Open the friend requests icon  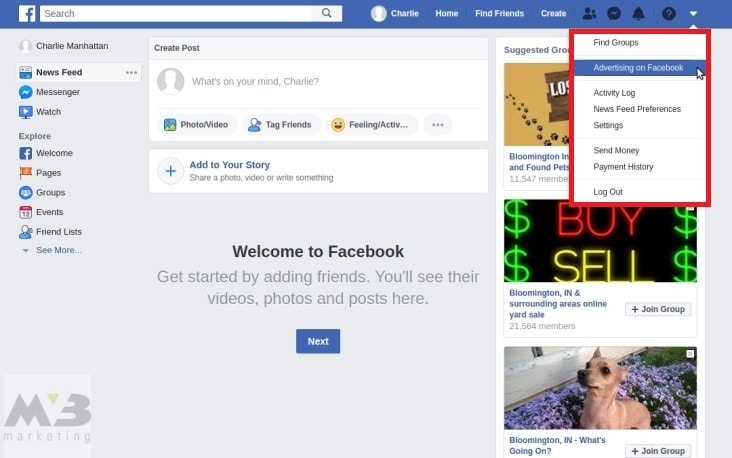[x=589, y=14]
